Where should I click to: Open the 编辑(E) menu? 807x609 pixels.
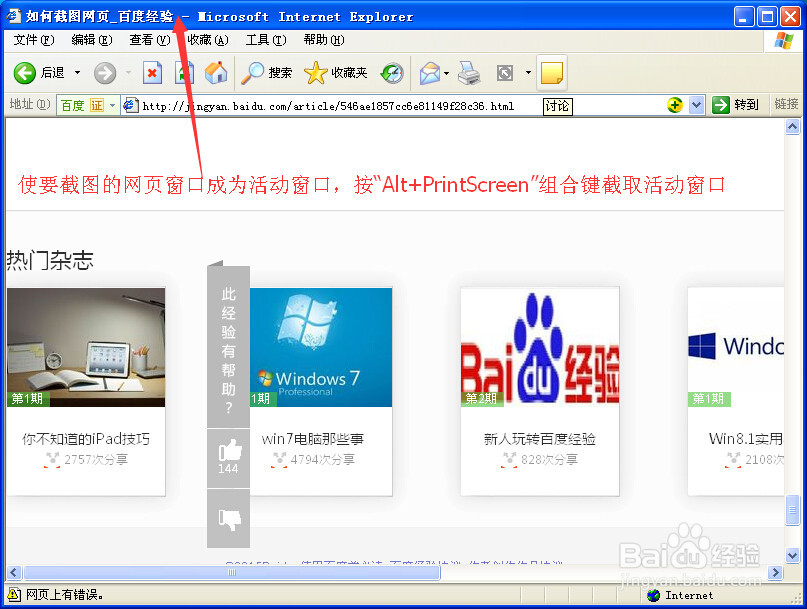click(92, 40)
